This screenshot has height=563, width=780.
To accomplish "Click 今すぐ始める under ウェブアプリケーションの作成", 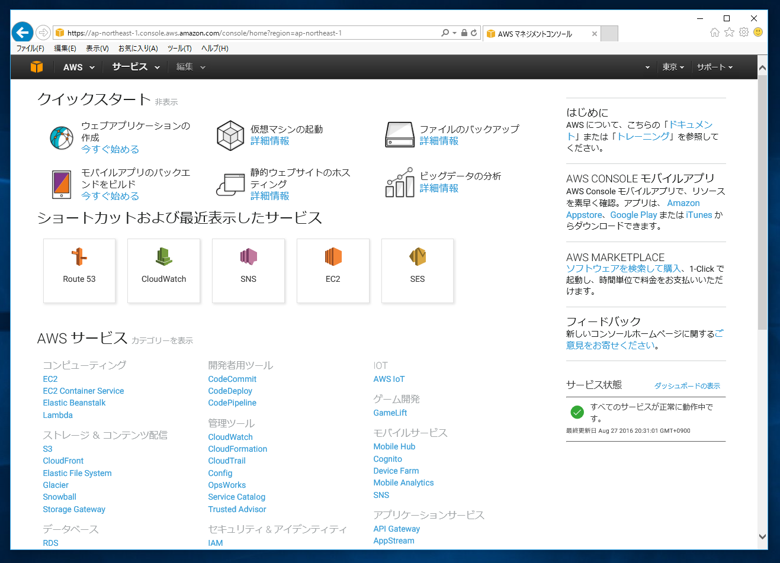I will coord(110,149).
